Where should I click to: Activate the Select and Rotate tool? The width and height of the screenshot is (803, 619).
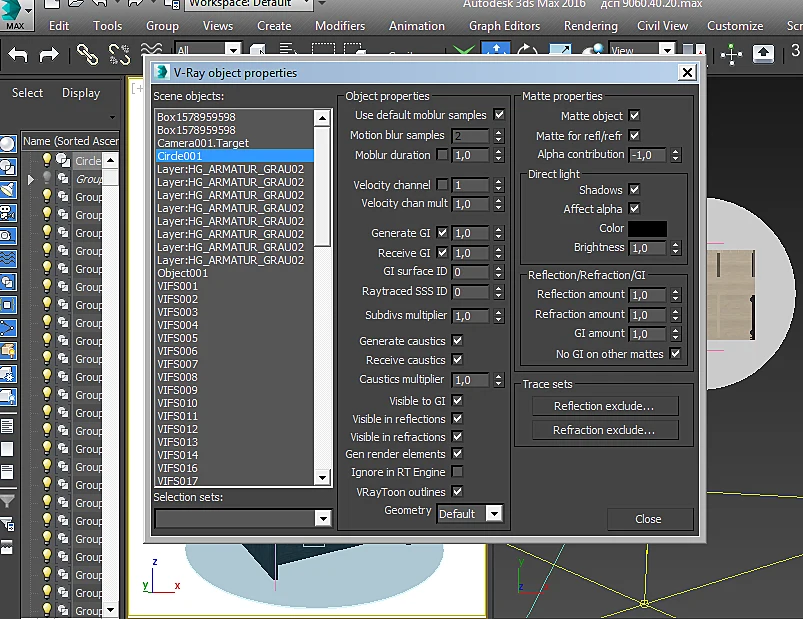click(527, 49)
